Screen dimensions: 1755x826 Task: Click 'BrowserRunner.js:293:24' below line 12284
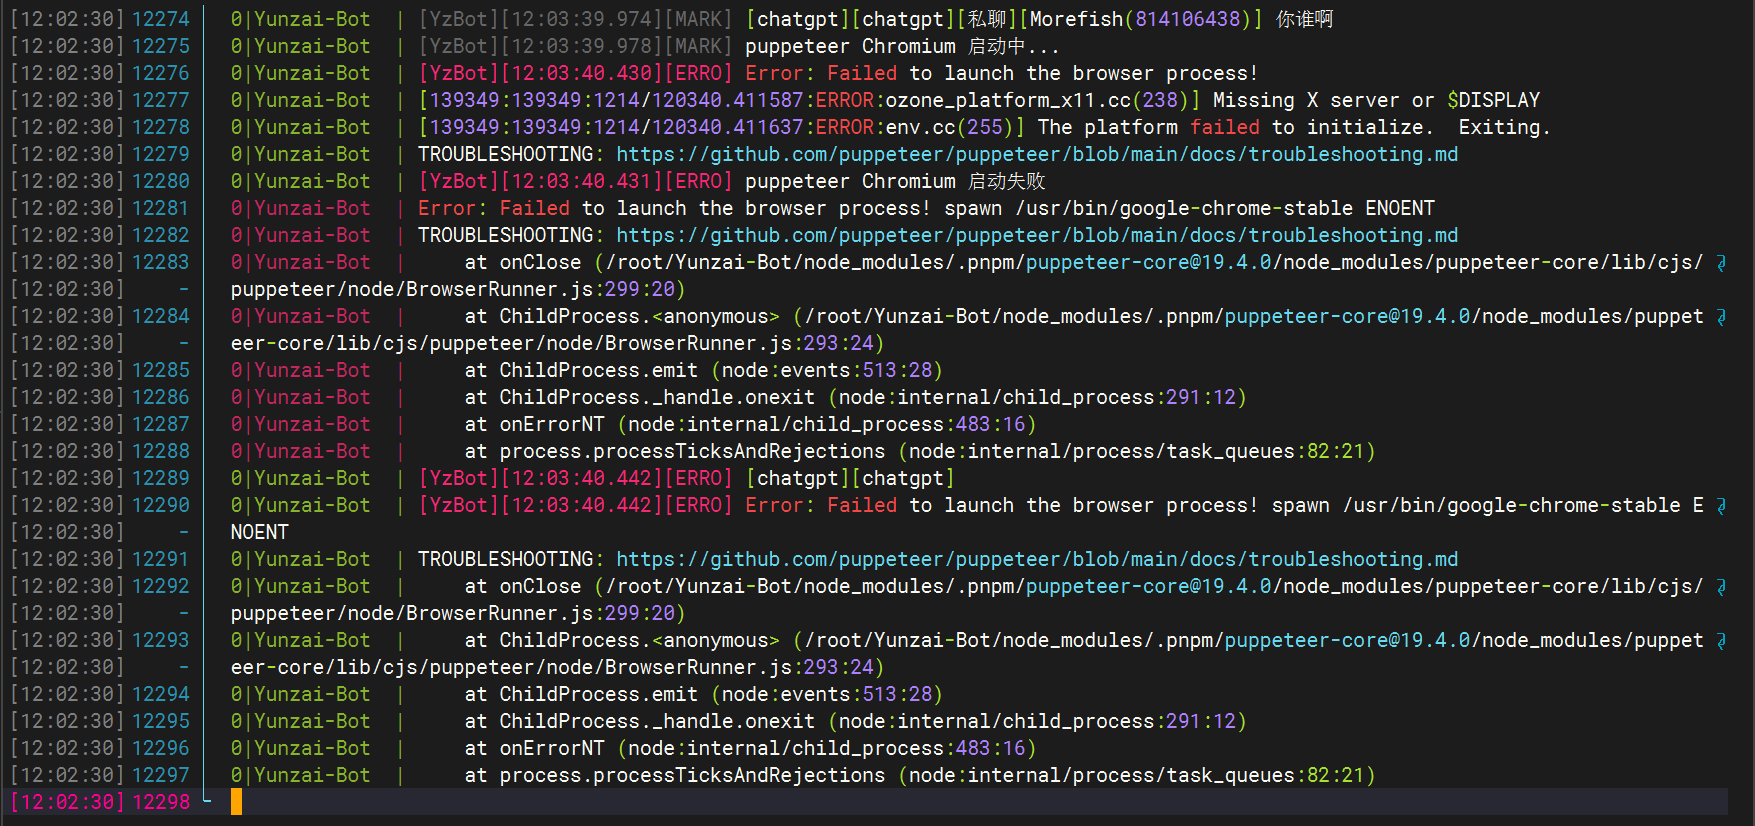pos(740,343)
